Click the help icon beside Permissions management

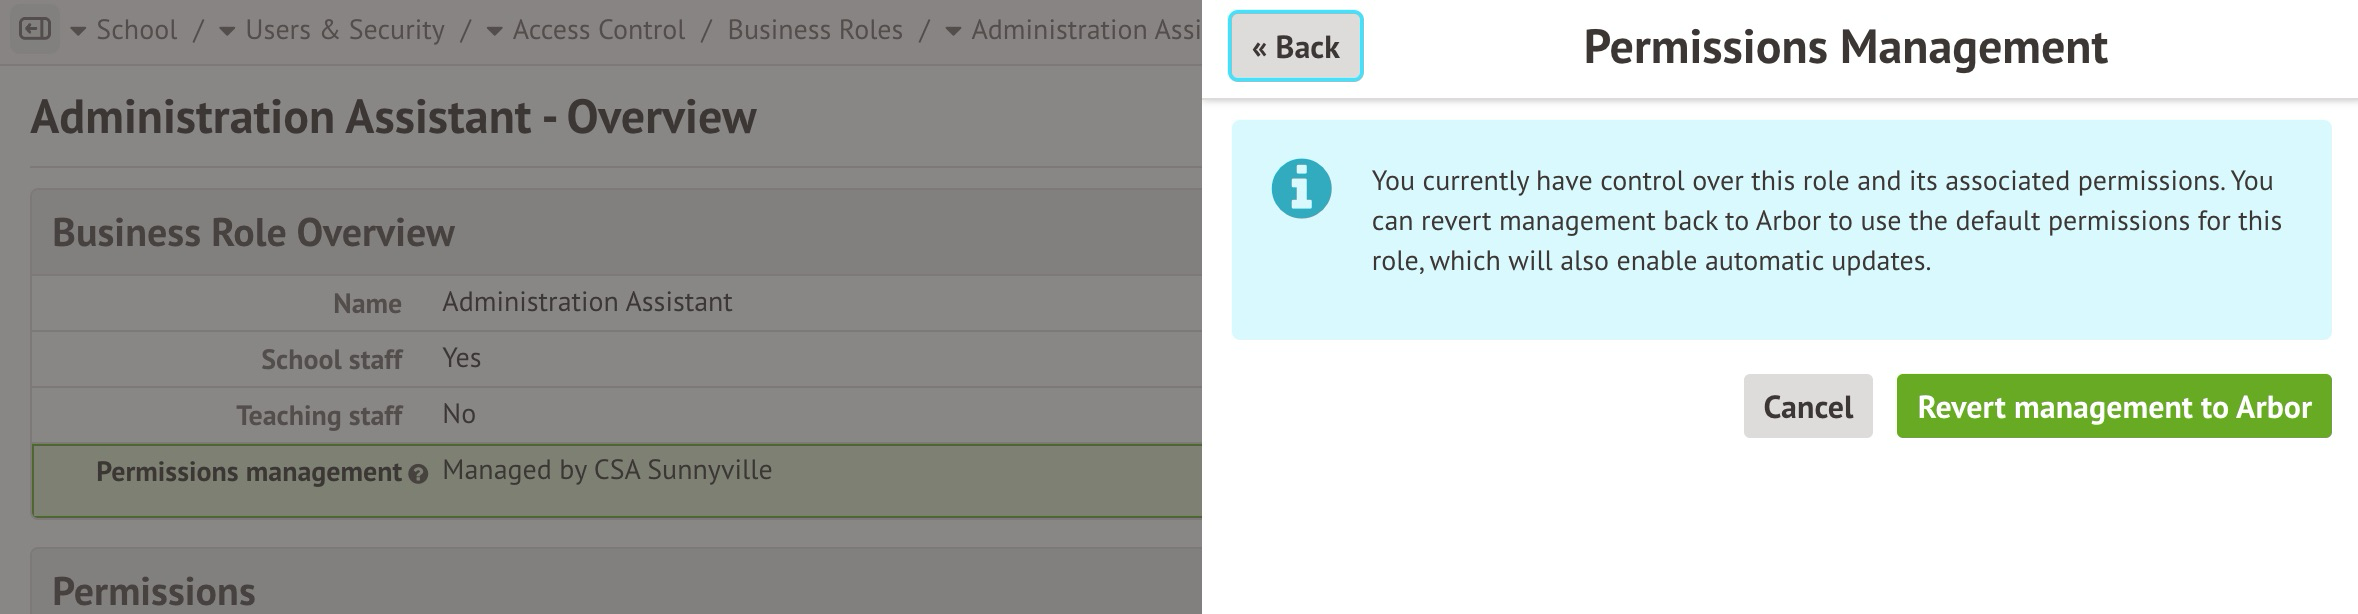tap(418, 474)
